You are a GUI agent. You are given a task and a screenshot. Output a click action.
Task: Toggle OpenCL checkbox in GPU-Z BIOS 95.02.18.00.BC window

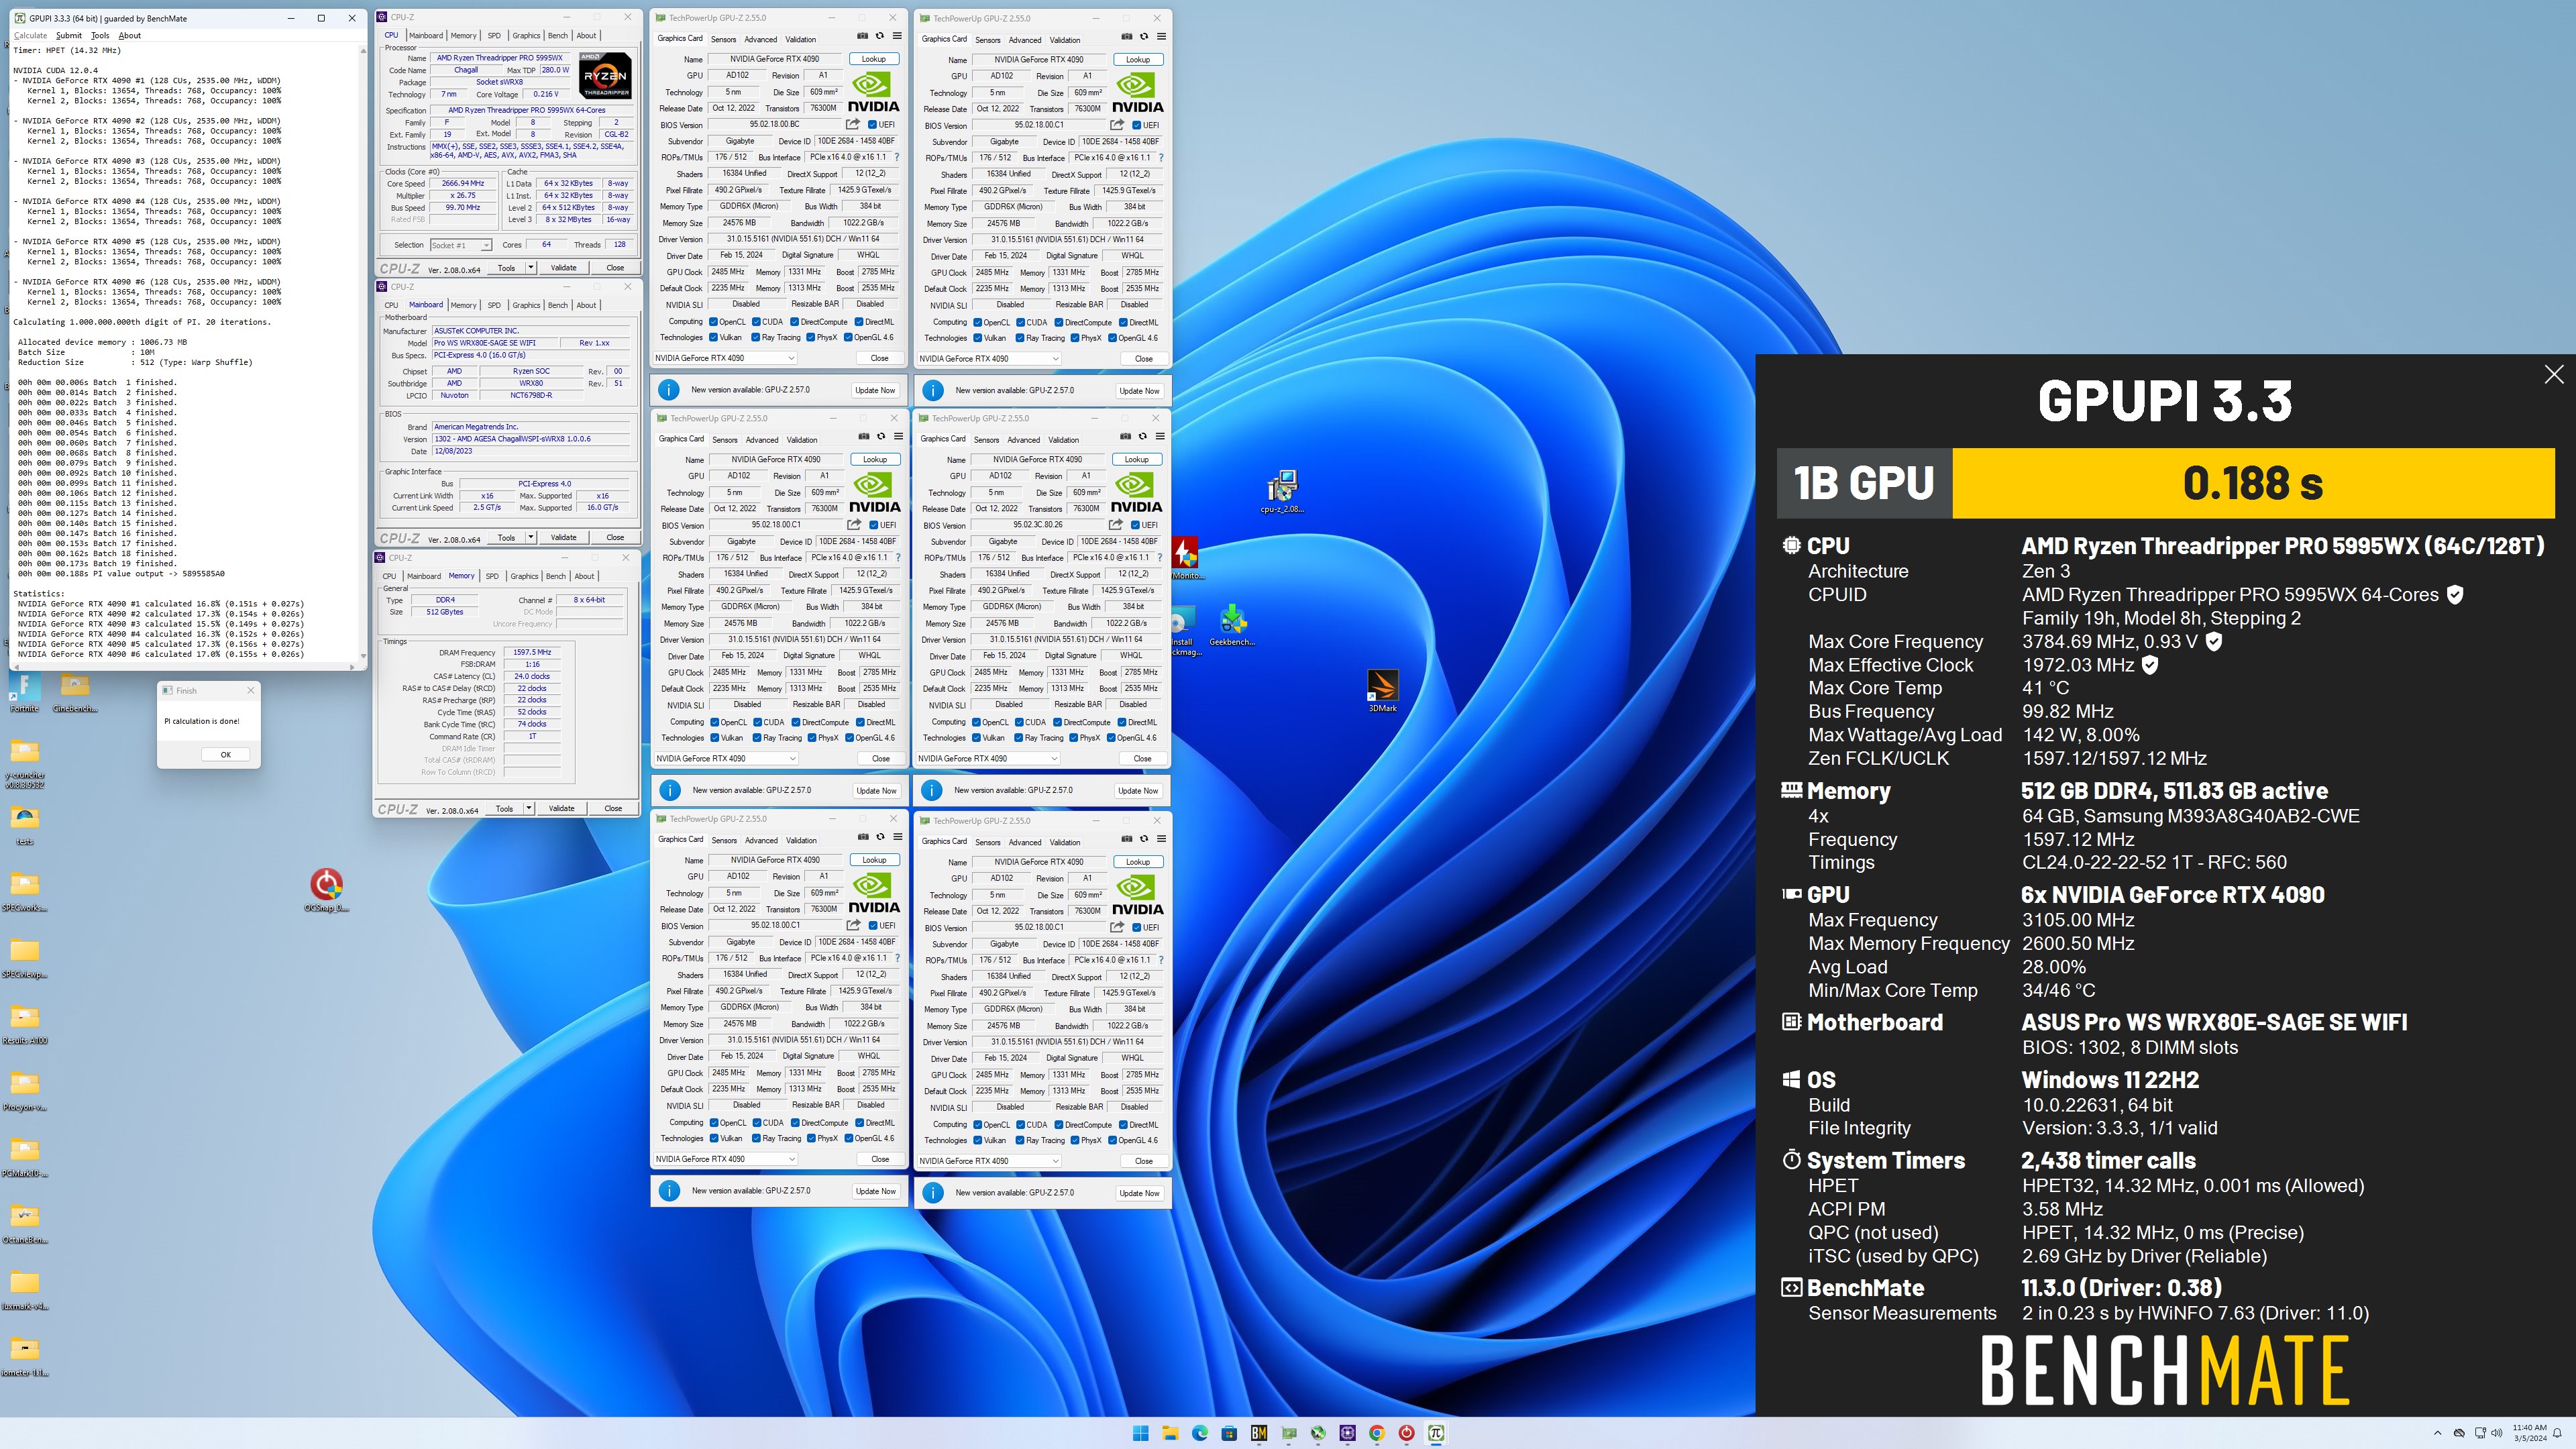(713, 322)
